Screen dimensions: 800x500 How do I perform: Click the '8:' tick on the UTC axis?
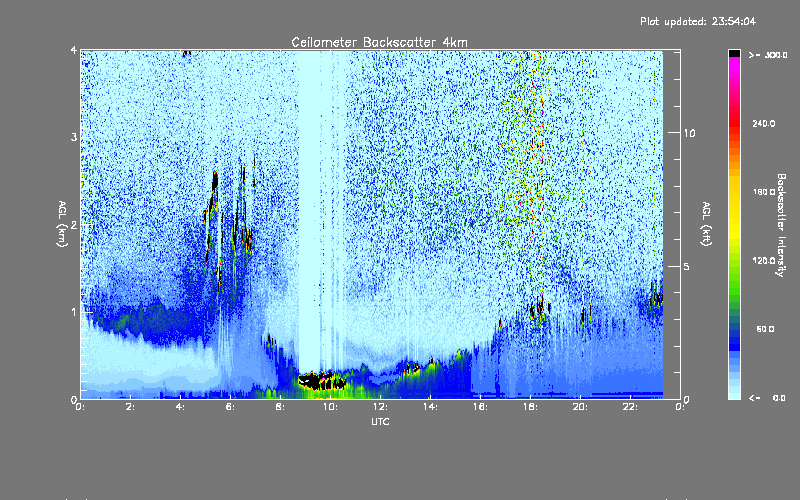tap(280, 407)
